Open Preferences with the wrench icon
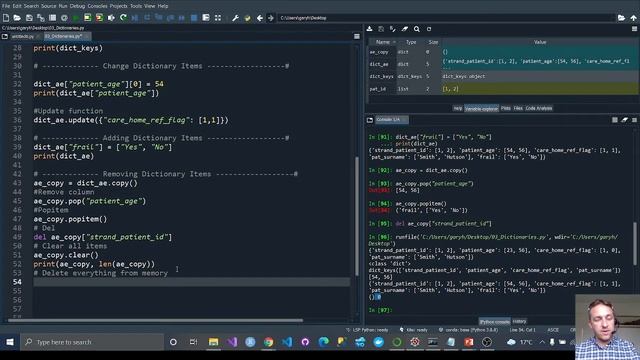 236,18
